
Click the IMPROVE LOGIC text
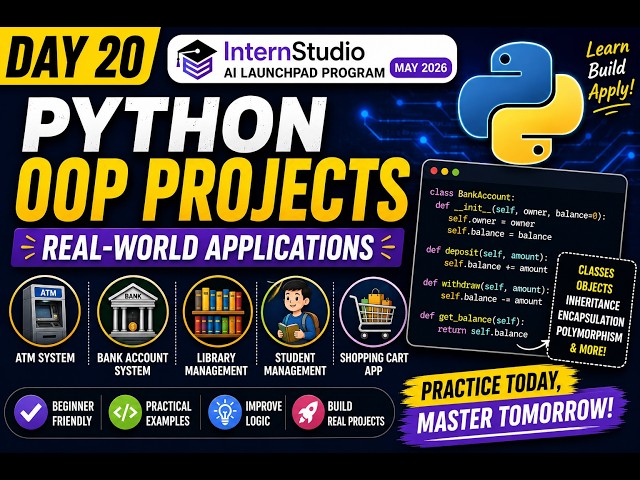263,413
